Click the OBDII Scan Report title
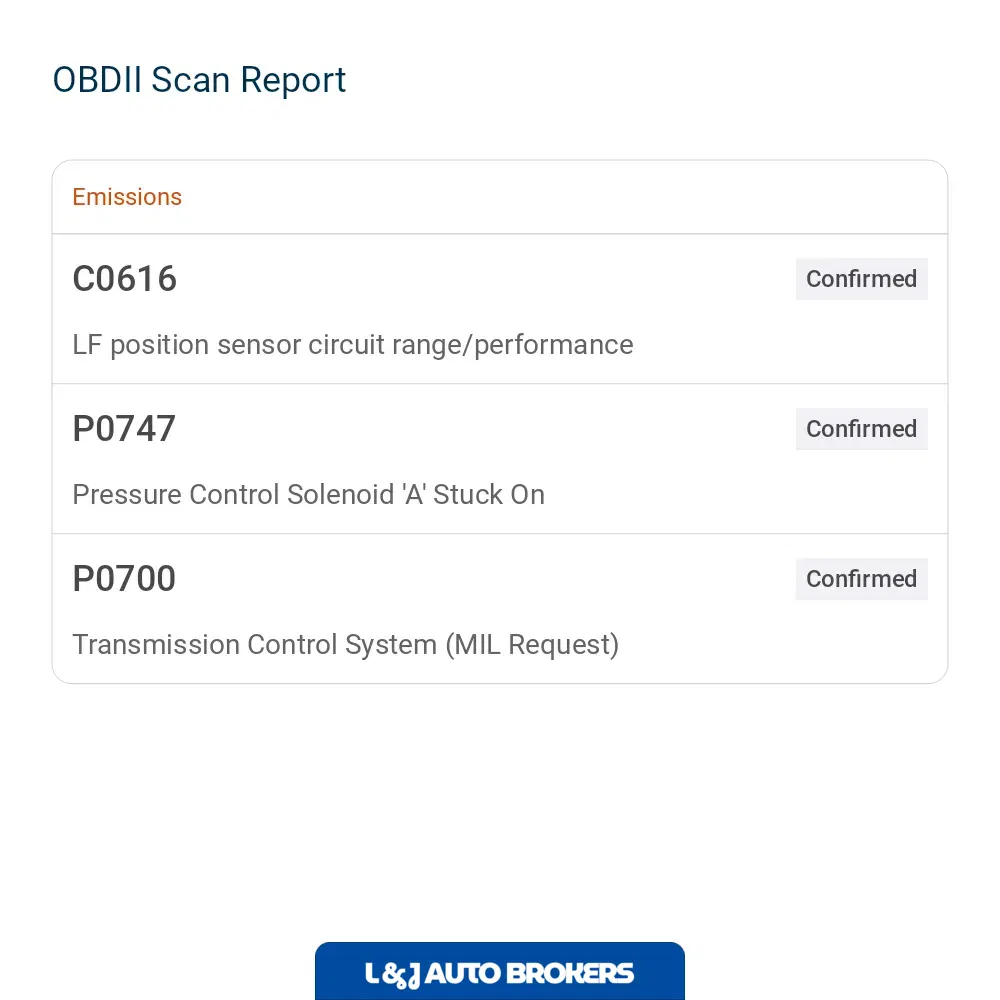Screen dimensions: 1000x1000 (199, 80)
